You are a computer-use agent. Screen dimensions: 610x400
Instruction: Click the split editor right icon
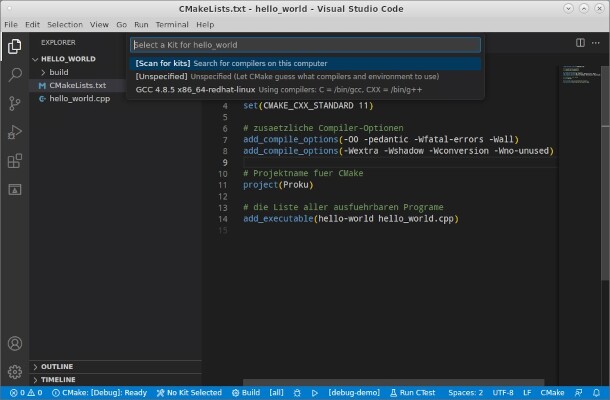580,43
